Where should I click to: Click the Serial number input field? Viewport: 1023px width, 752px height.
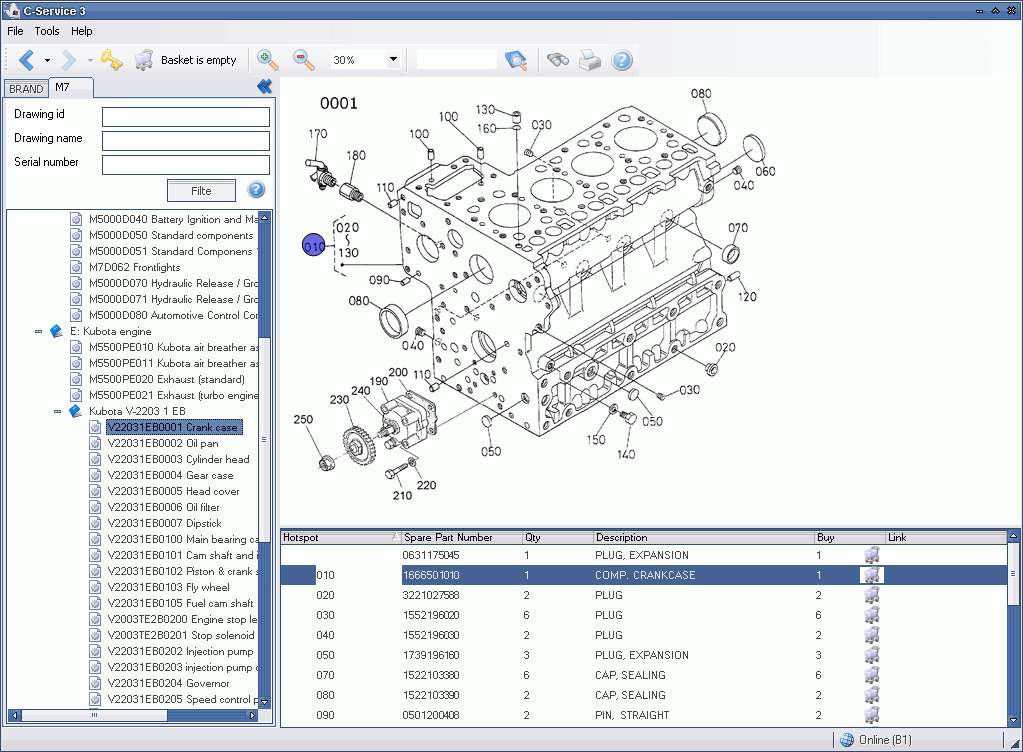click(186, 164)
